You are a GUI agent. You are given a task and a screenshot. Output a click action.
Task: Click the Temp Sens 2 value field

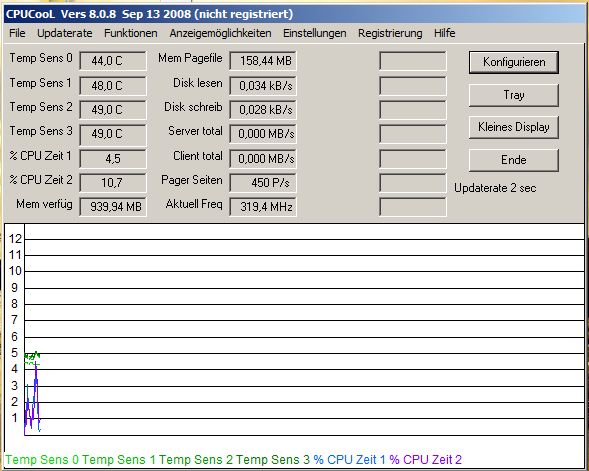tap(113, 110)
